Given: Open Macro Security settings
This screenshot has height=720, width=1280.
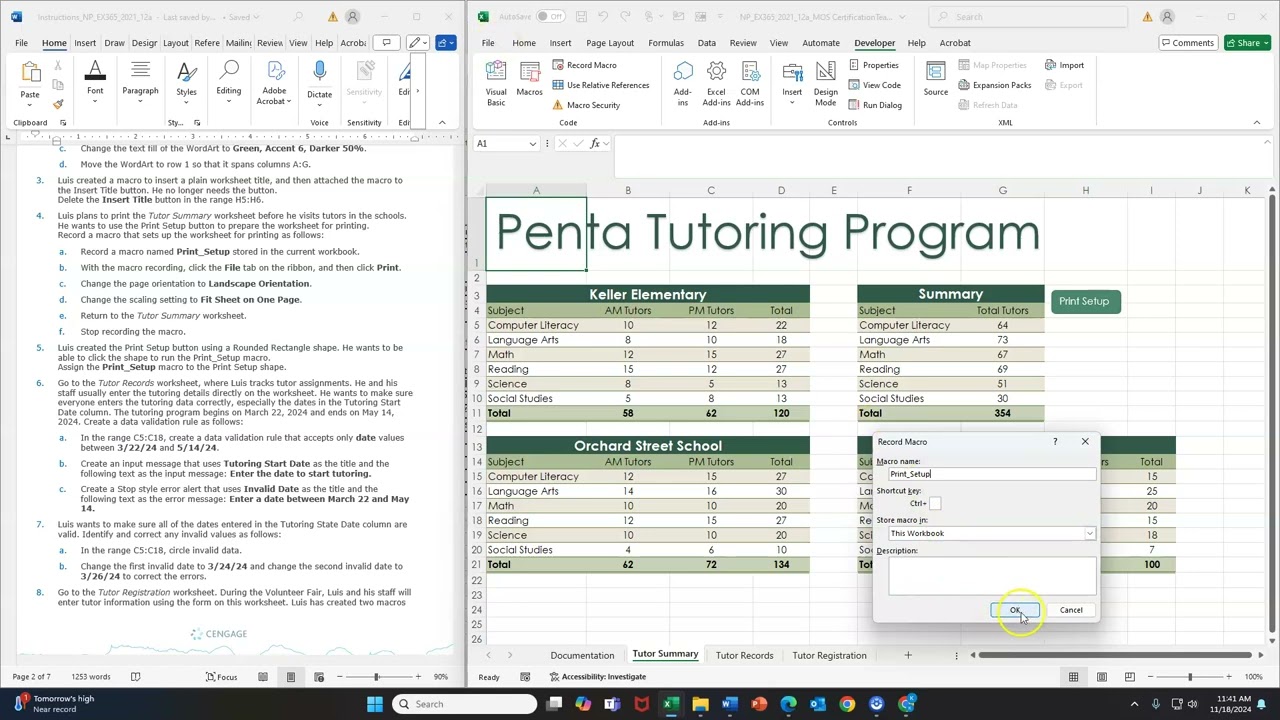Looking at the screenshot, I should [x=585, y=105].
